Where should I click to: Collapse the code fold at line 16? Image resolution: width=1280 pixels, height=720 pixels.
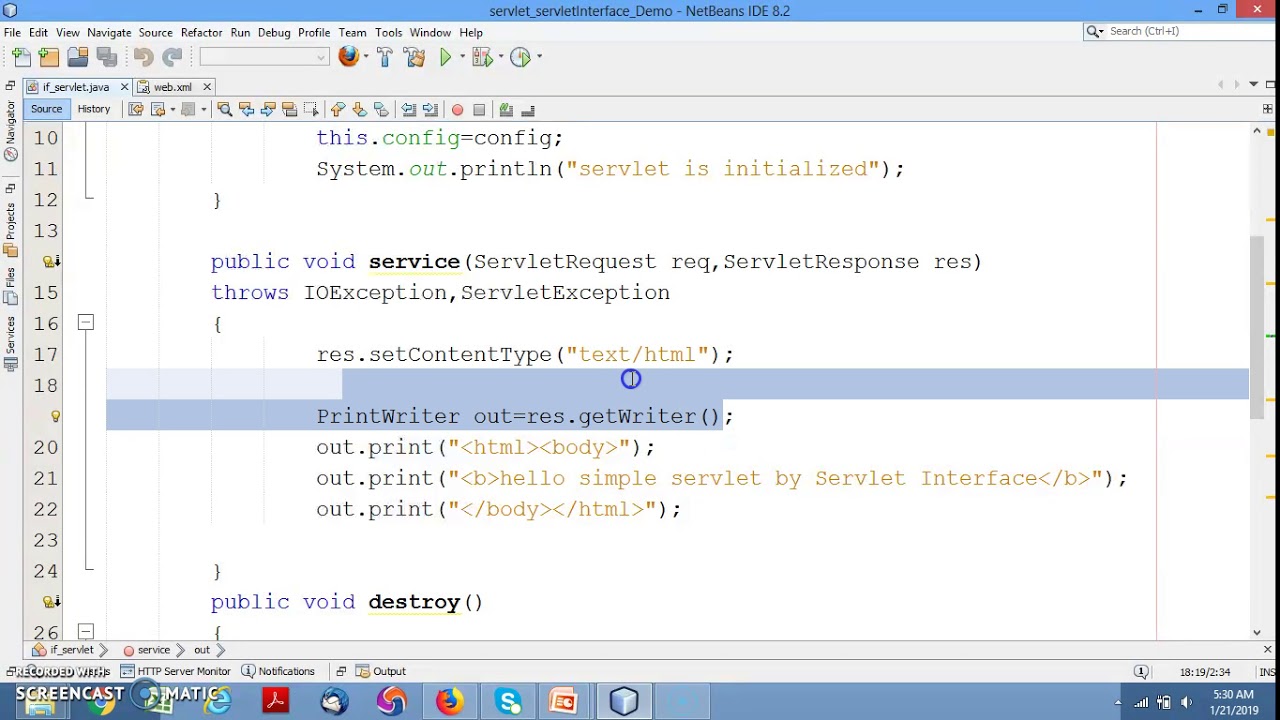tap(85, 323)
